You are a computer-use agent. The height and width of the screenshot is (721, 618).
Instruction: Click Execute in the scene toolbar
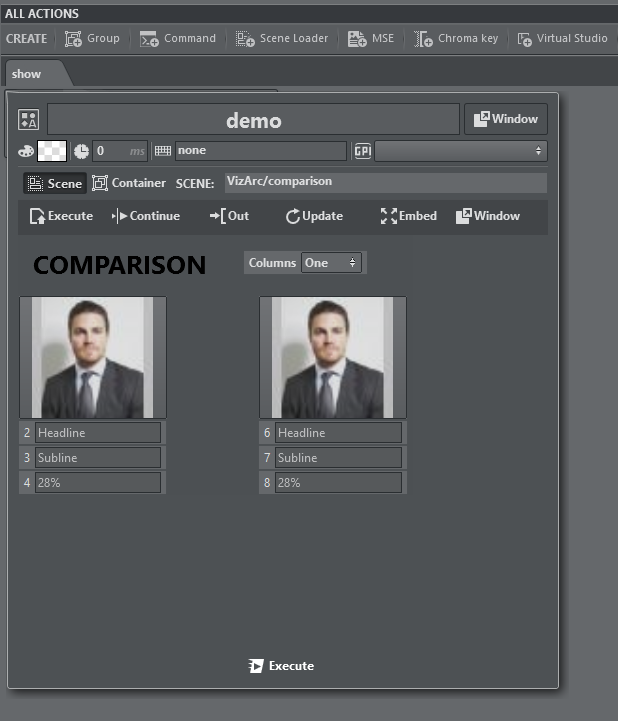[x=61, y=216]
